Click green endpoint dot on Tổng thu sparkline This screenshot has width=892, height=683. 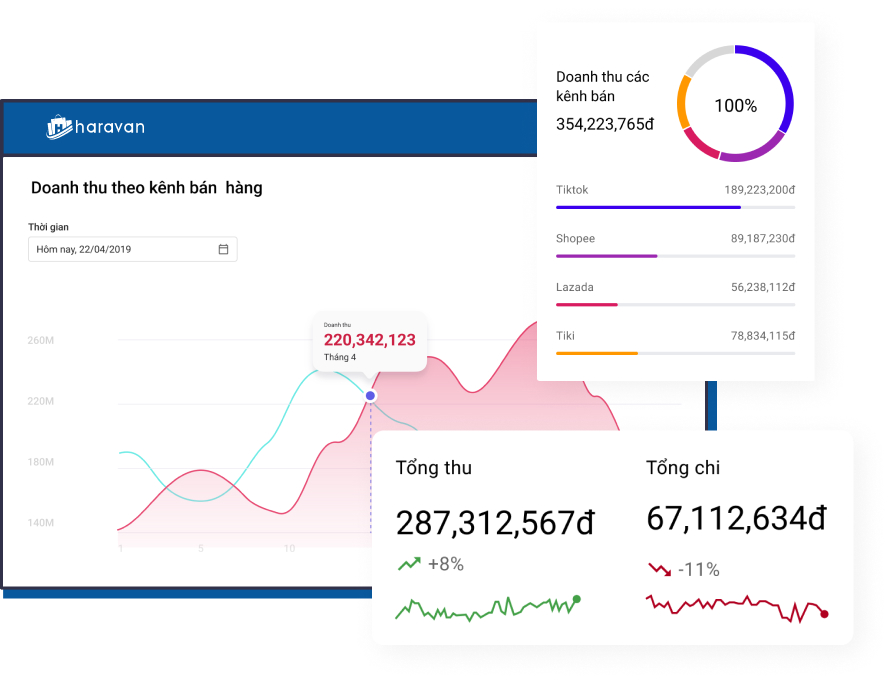[x=576, y=600]
